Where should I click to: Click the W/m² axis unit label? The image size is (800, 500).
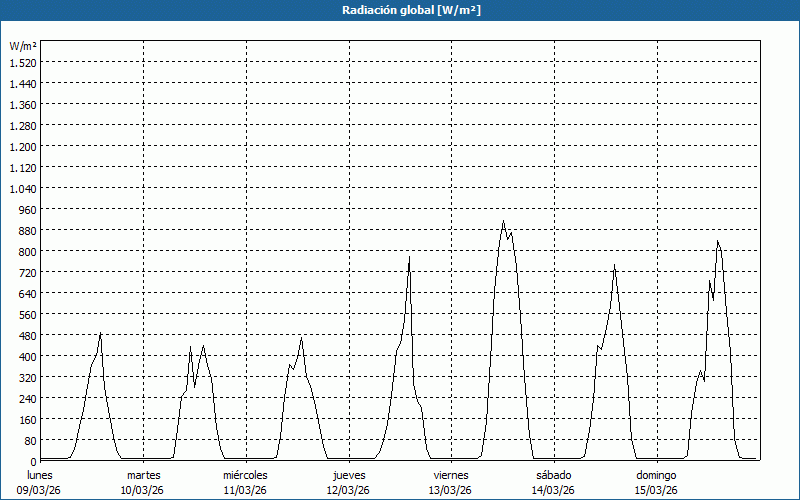23,46
